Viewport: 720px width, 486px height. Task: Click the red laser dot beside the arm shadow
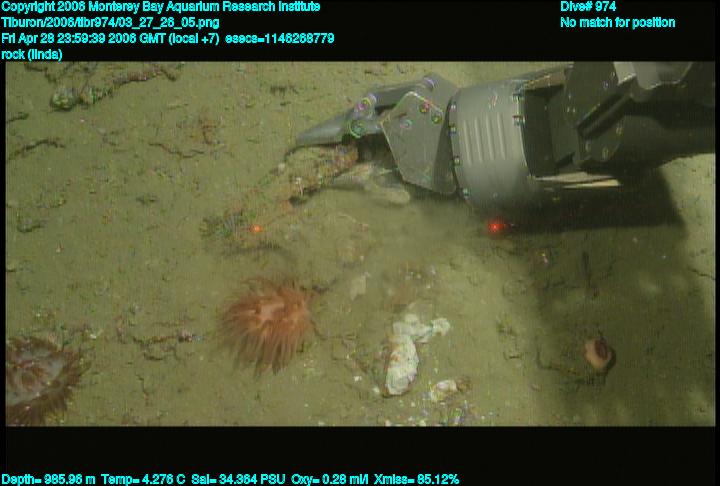pos(495,226)
